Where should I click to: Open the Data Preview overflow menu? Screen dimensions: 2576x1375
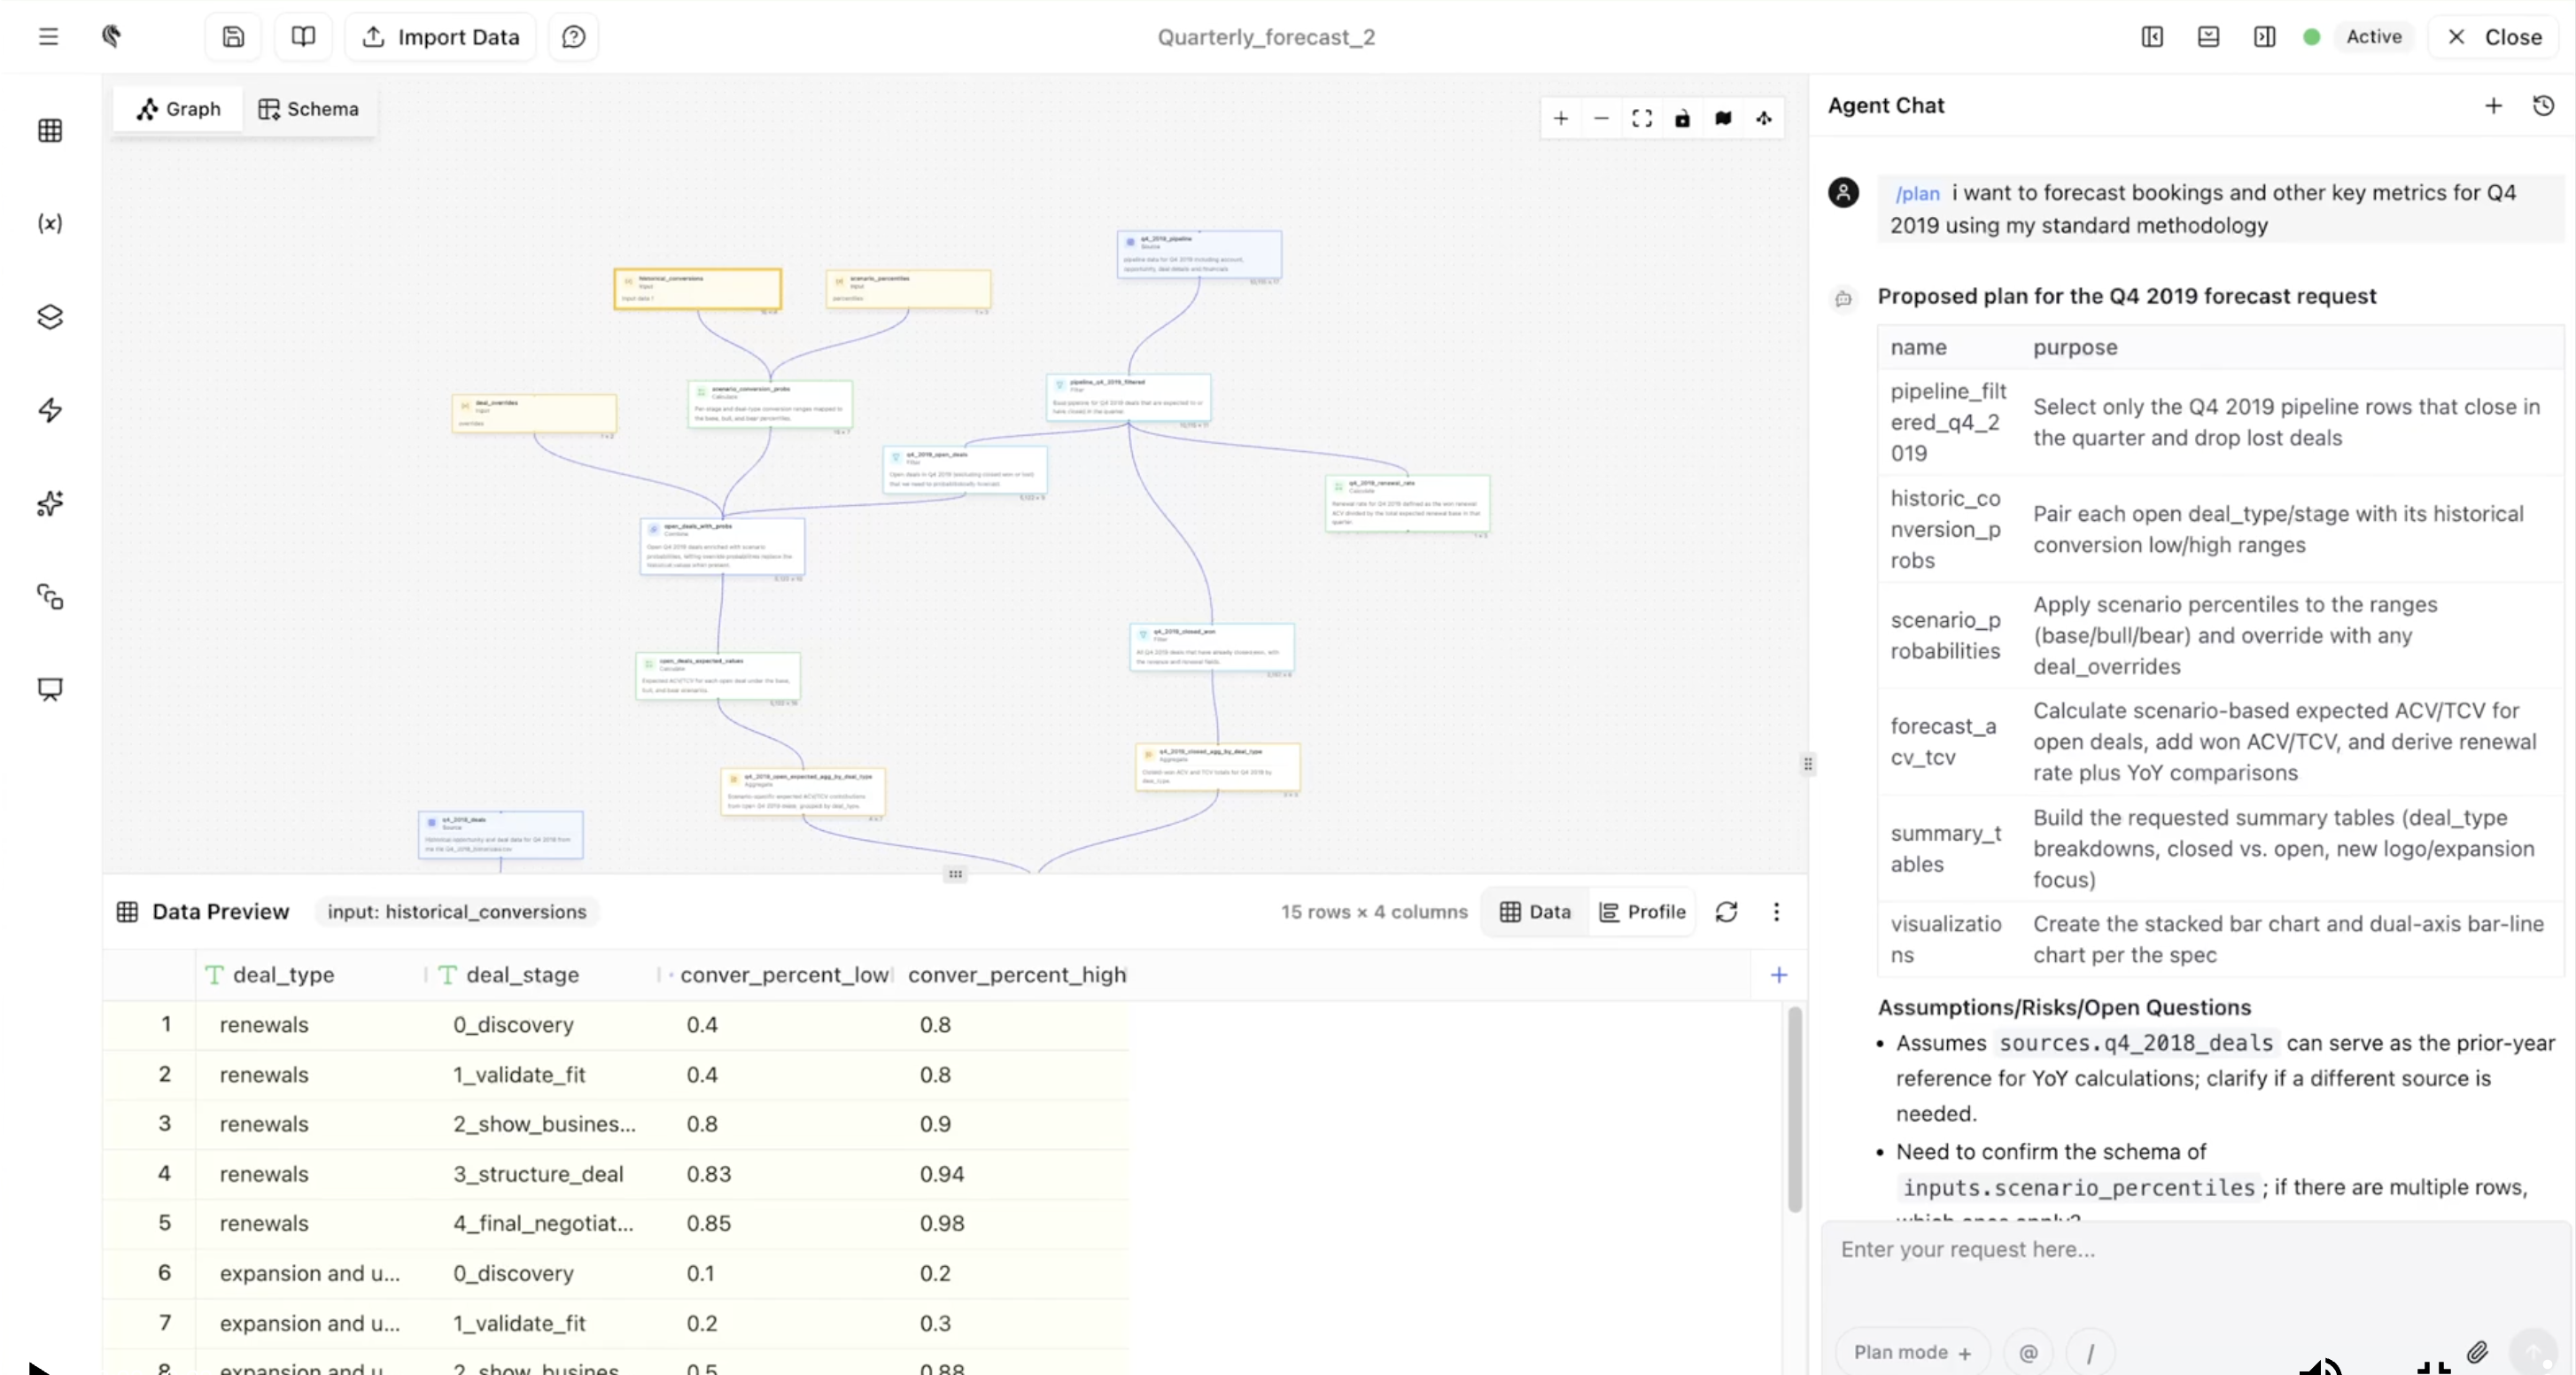click(x=1776, y=911)
